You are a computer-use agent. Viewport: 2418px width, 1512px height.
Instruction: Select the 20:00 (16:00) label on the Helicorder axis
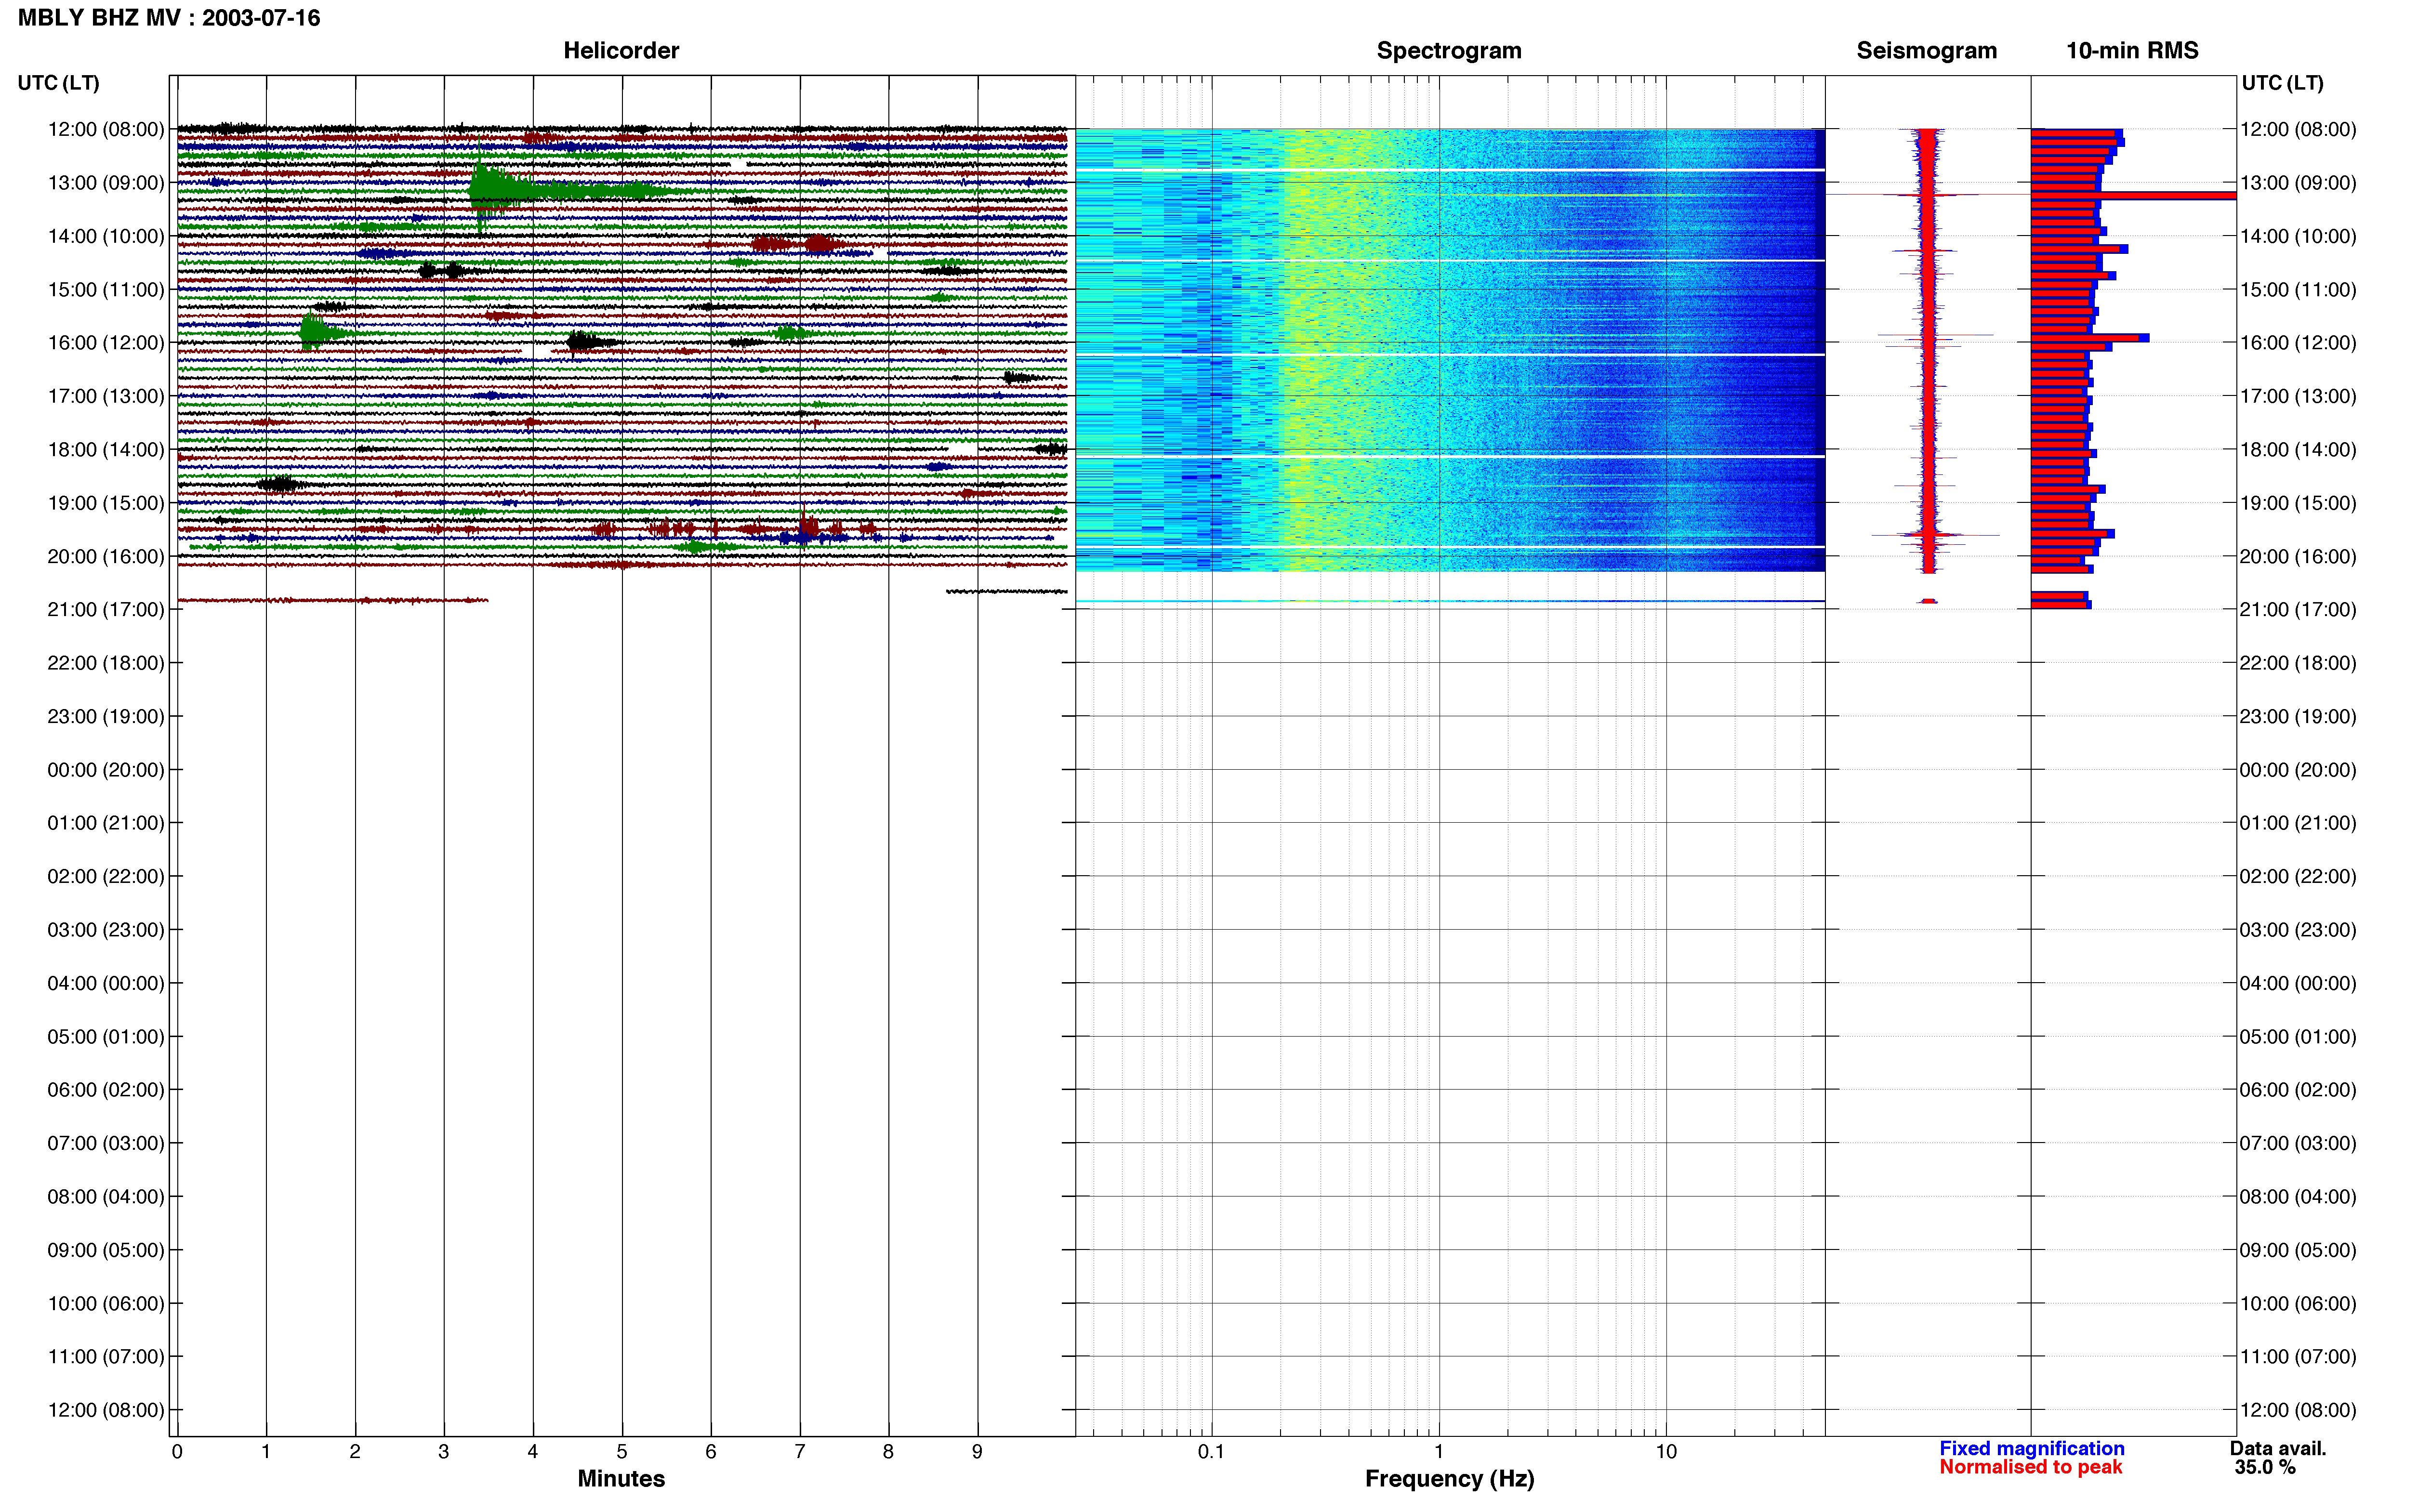(x=106, y=556)
